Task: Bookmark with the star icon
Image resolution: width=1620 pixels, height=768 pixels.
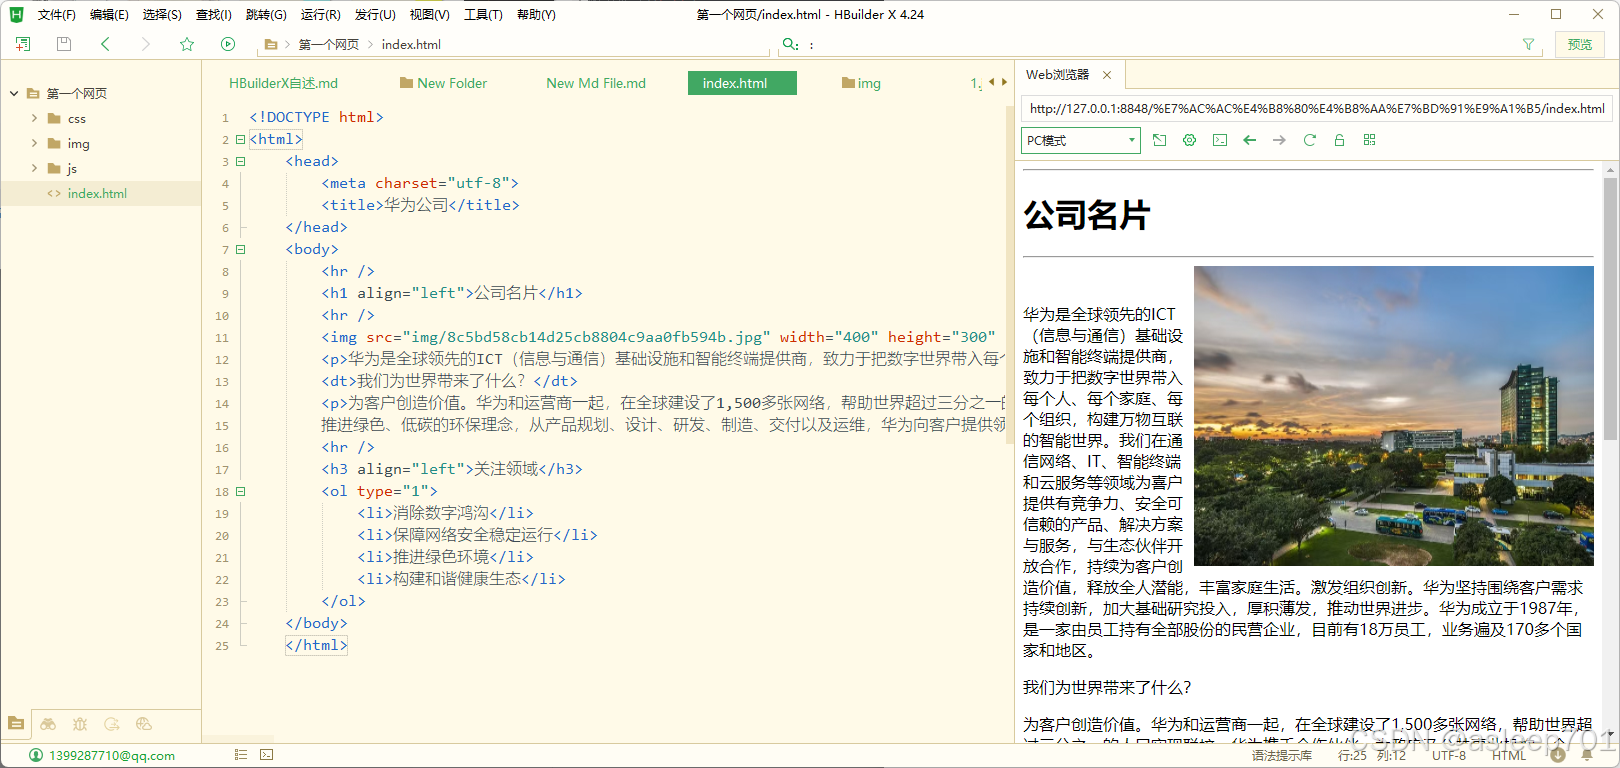Action: coord(187,44)
